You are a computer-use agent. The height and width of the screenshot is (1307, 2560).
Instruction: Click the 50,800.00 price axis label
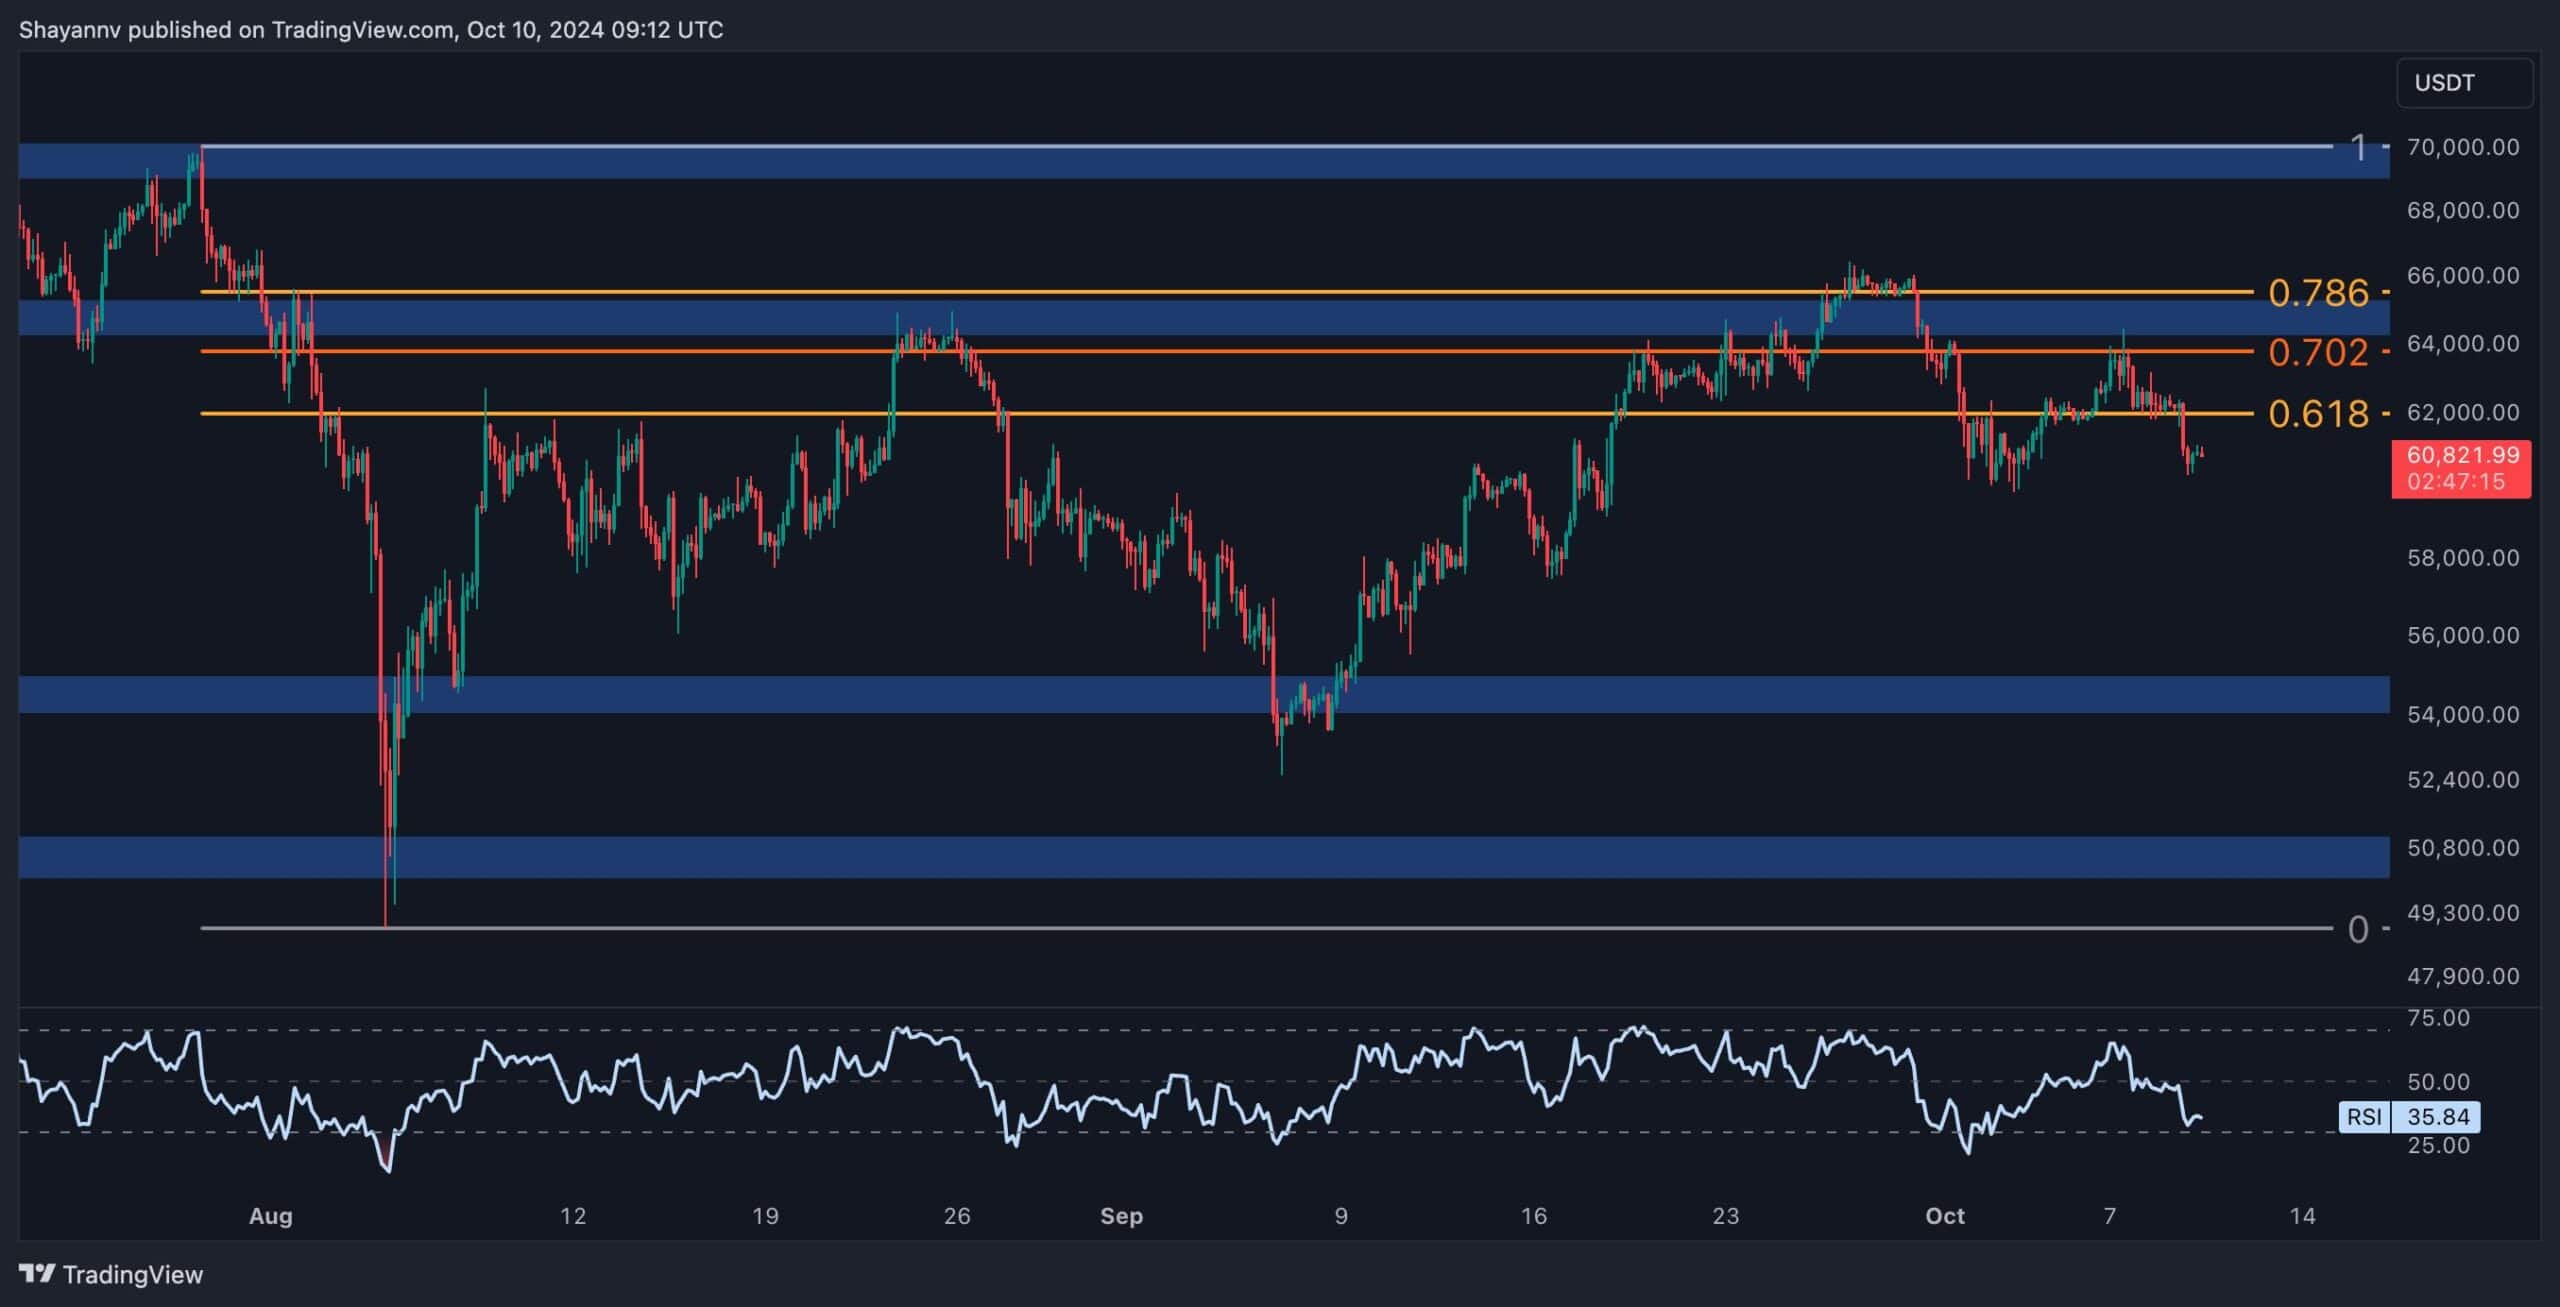2463,847
